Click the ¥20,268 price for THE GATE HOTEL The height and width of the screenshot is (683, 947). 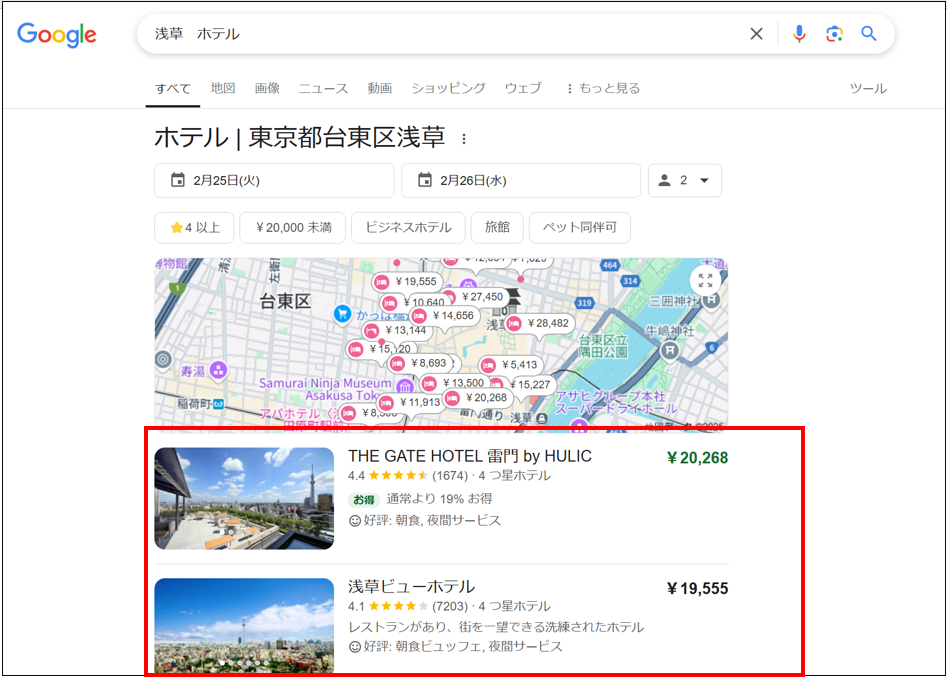pyautogui.click(x=698, y=458)
